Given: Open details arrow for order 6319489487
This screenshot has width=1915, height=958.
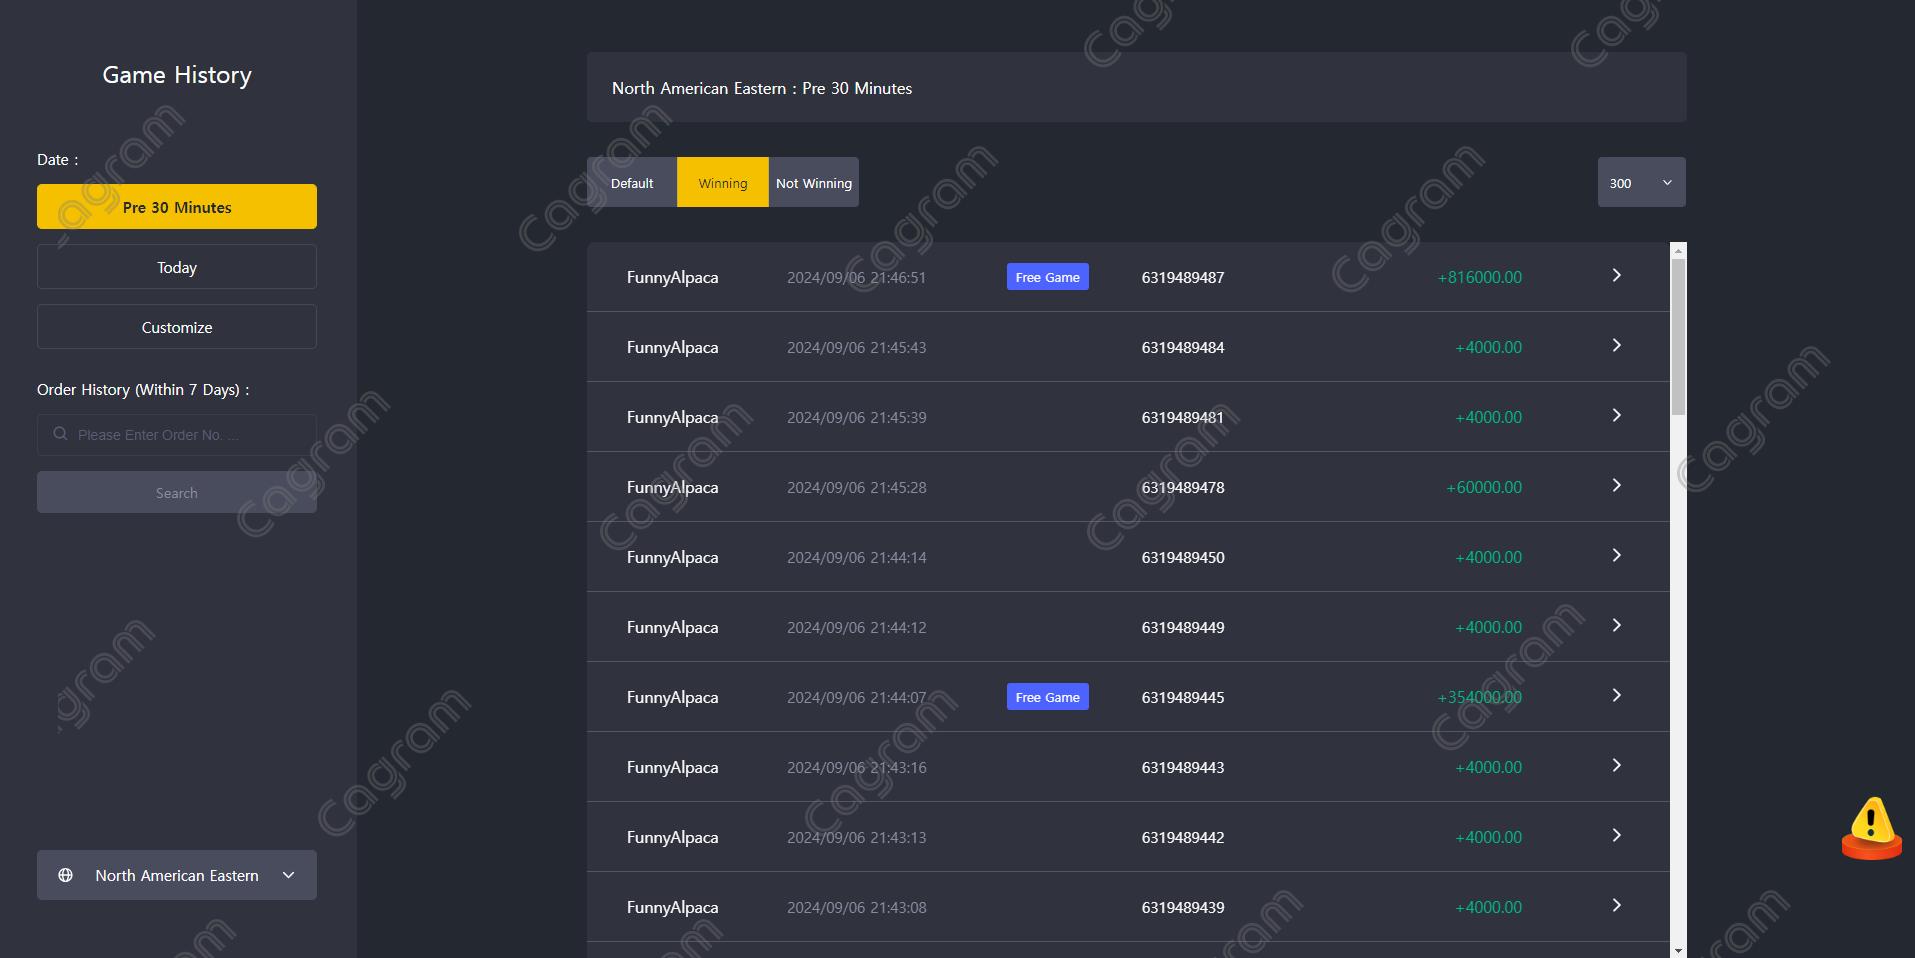Looking at the screenshot, I should click(x=1616, y=276).
